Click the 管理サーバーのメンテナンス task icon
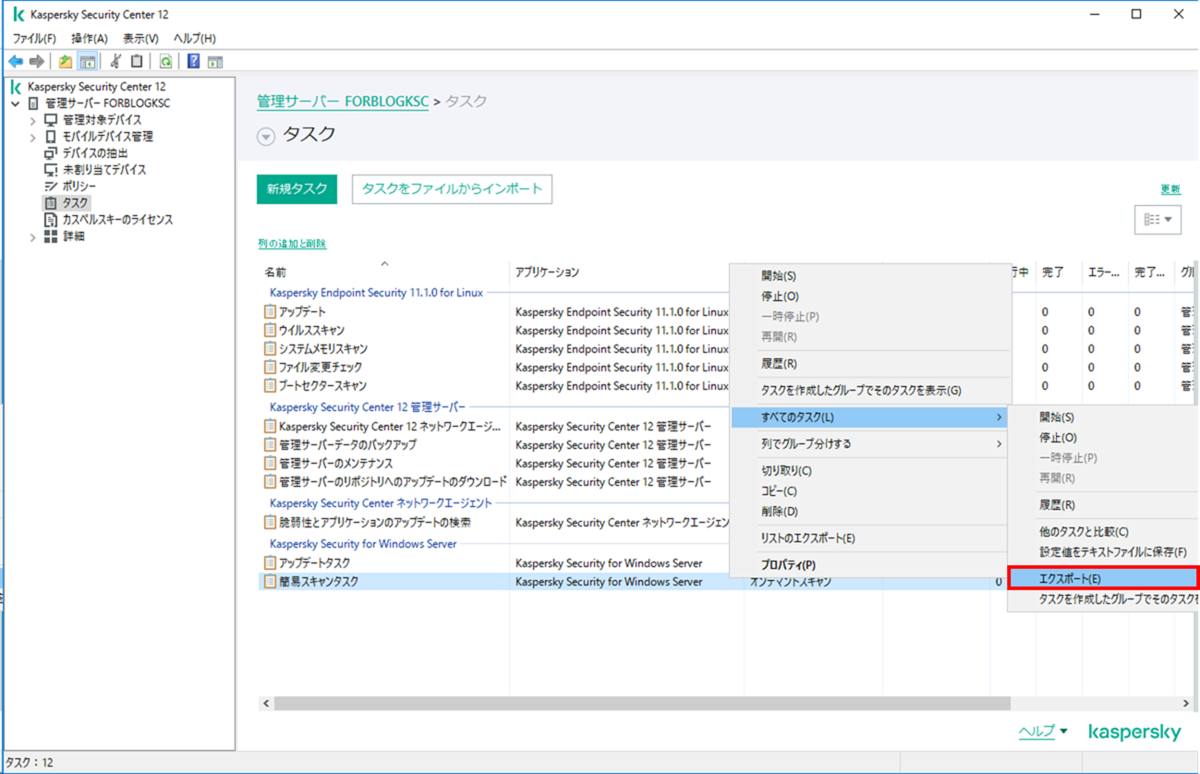This screenshot has height=774, width=1200. (270, 463)
